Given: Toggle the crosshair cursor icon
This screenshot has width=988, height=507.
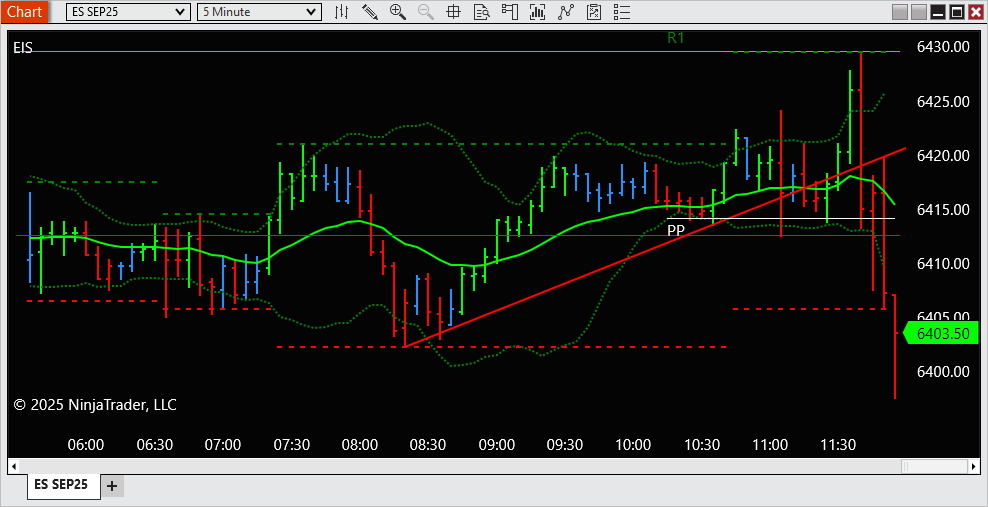Looking at the screenshot, I should tap(453, 11).
